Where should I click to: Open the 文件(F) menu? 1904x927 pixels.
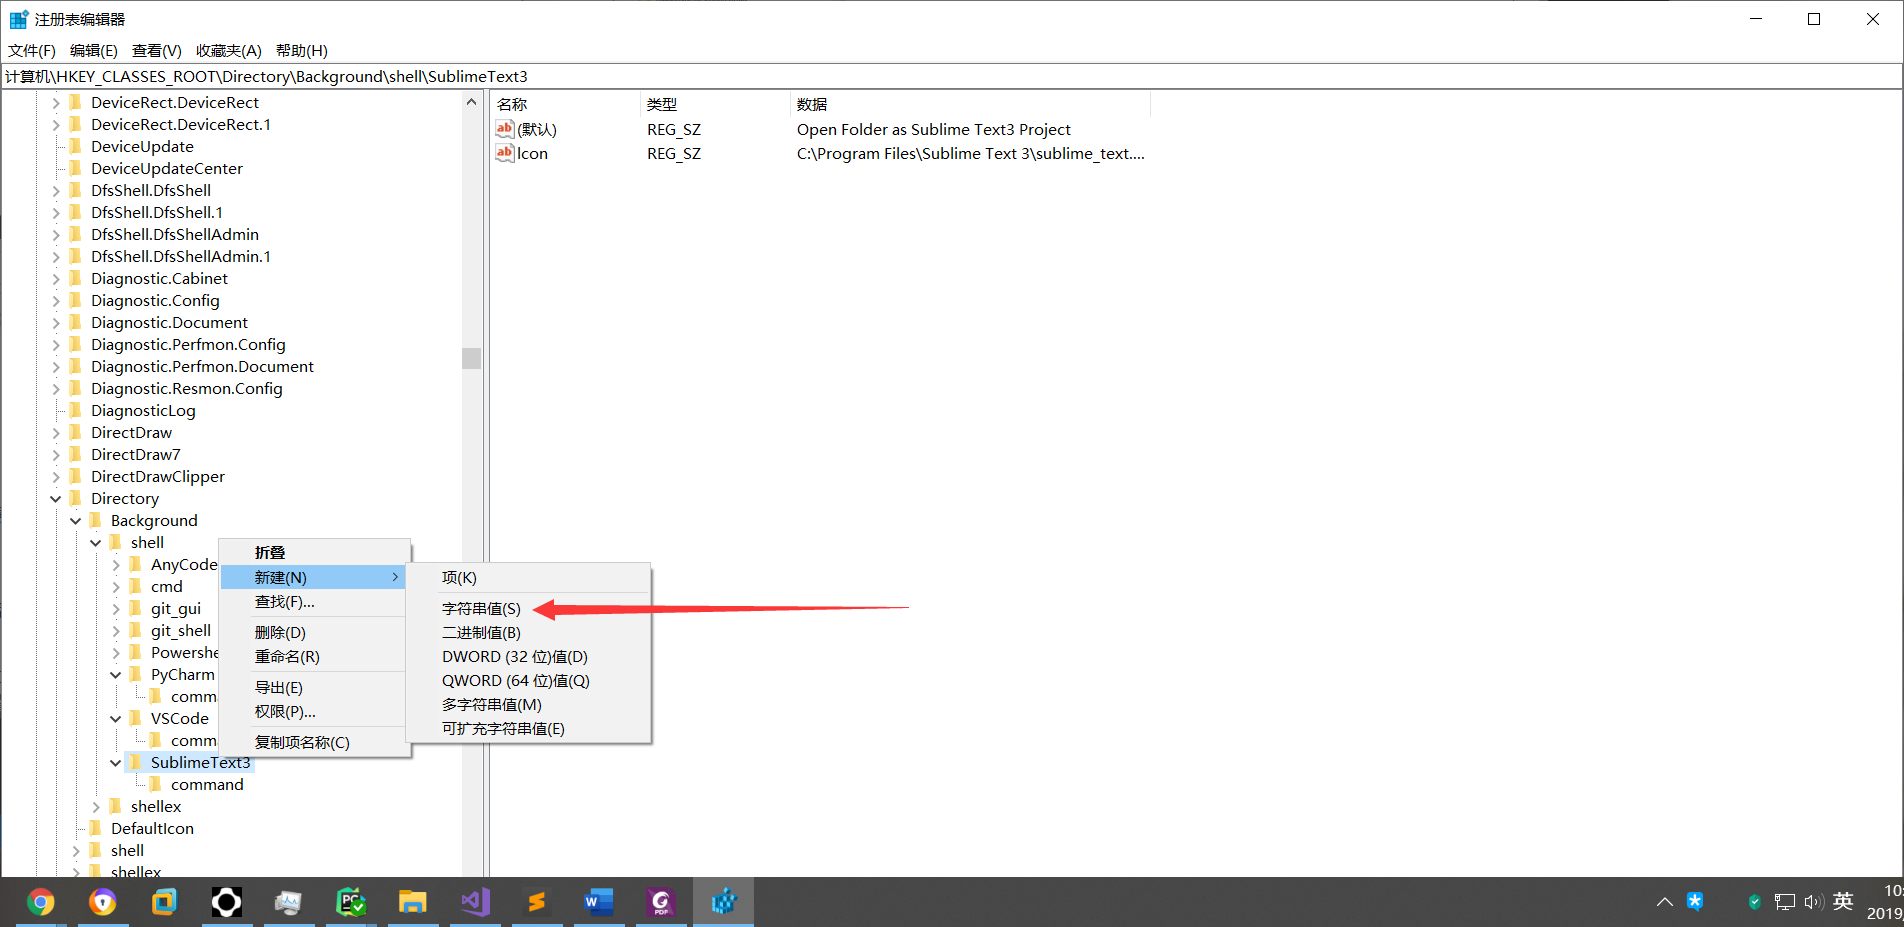tap(32, 51)
